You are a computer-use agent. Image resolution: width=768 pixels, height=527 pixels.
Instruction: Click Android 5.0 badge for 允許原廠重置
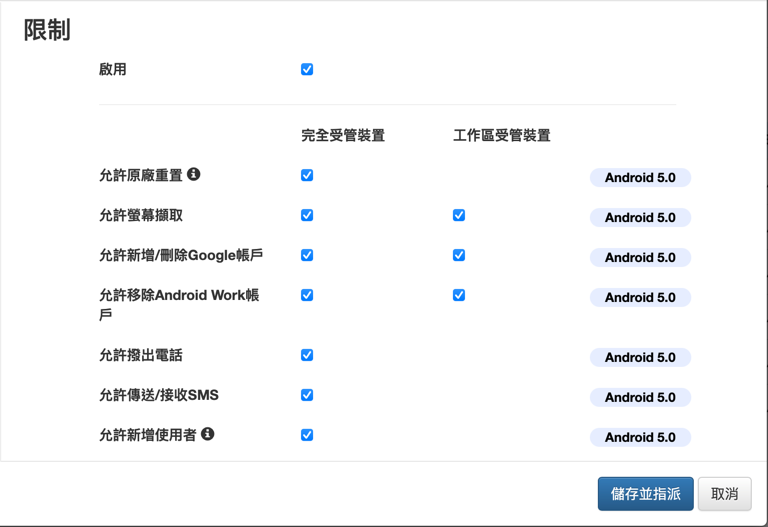(640, 178)
